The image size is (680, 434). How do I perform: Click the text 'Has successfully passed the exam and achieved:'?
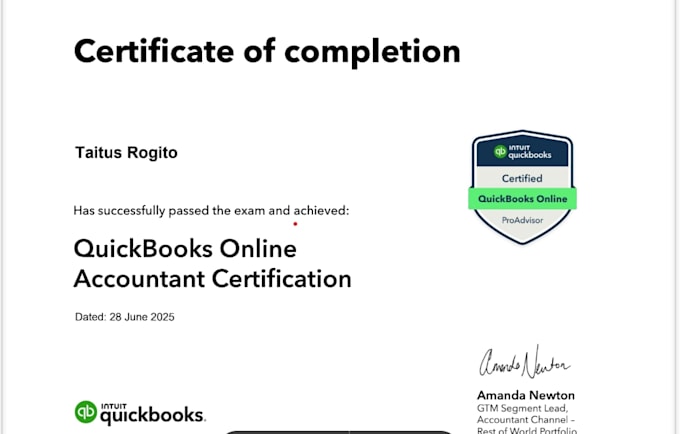[x=211, y=211]
